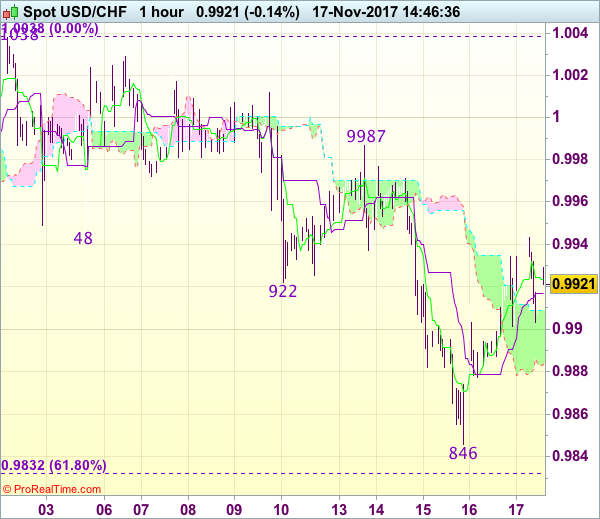Select the '1 hour' timeframe label
600x519 pixels.
pyautogui.click(x=161, y=12)
